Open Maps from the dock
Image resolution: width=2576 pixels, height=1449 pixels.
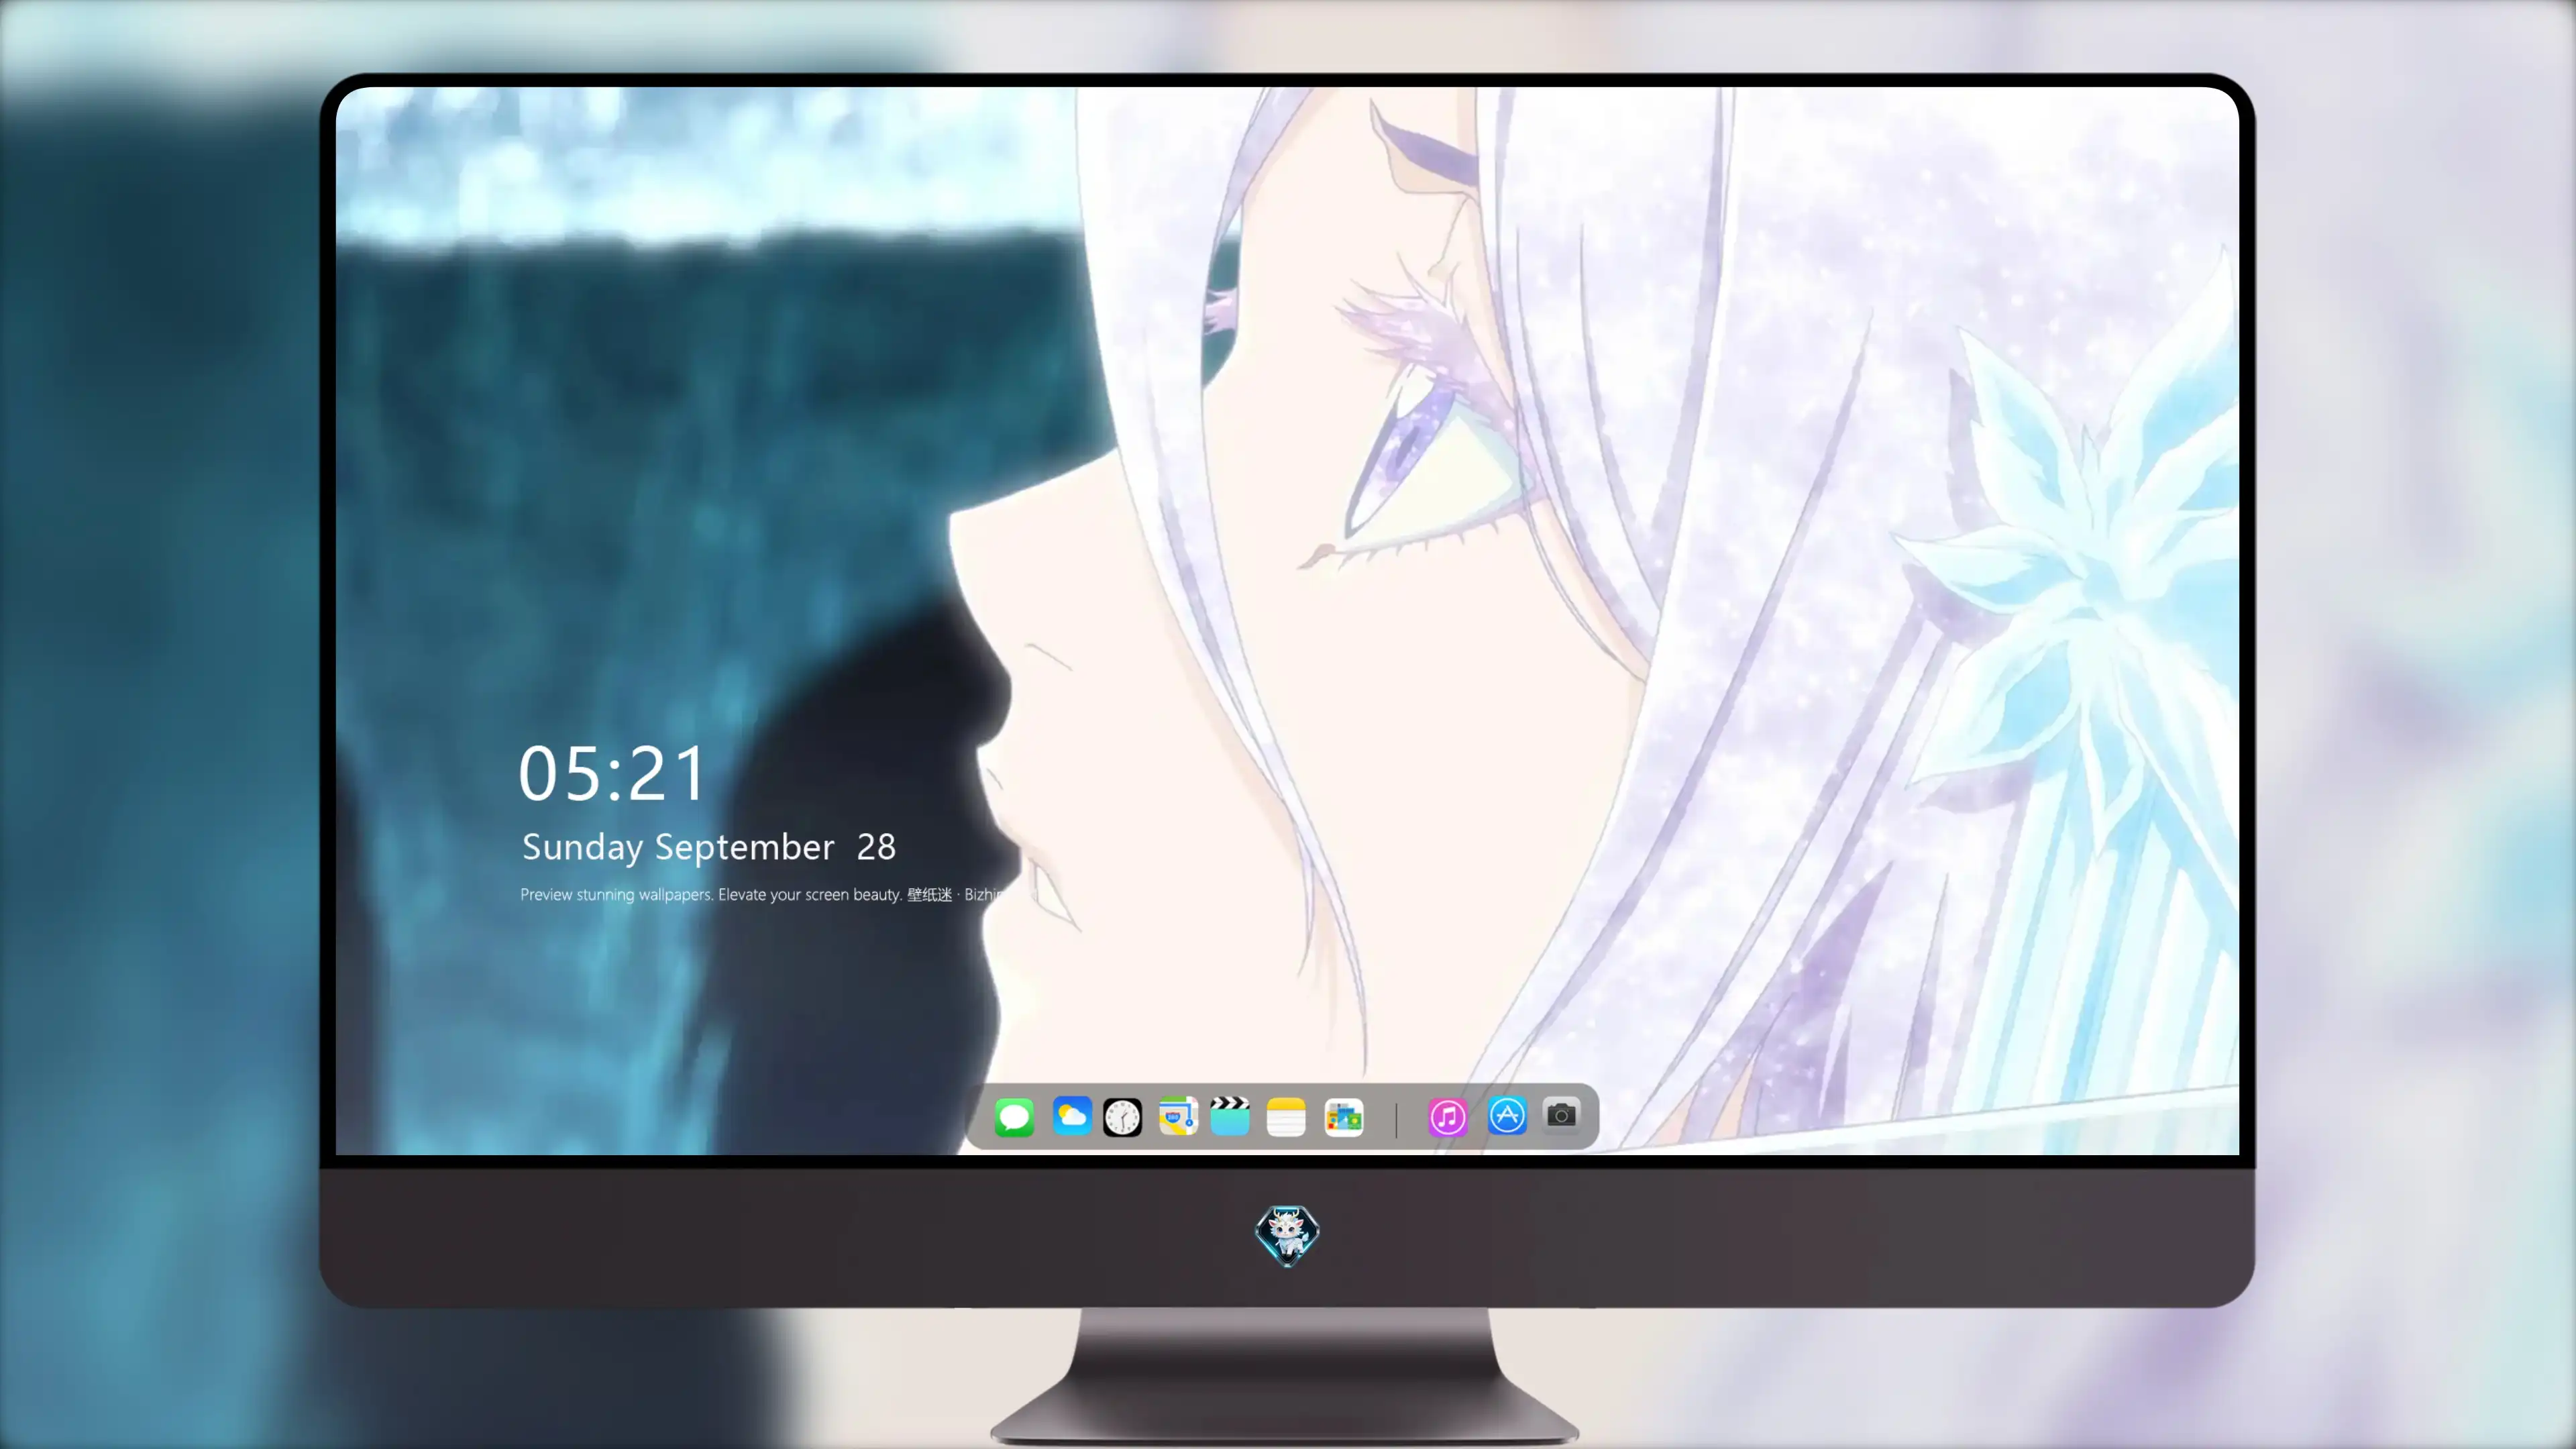pyautogui.click(x=1178, y=1116)
